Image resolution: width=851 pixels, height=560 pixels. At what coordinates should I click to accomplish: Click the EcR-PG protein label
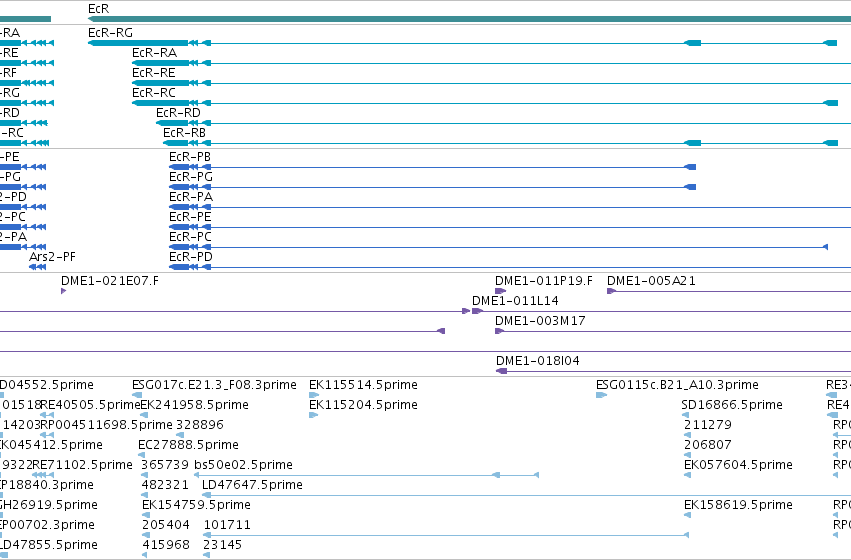tap(190, 177)
